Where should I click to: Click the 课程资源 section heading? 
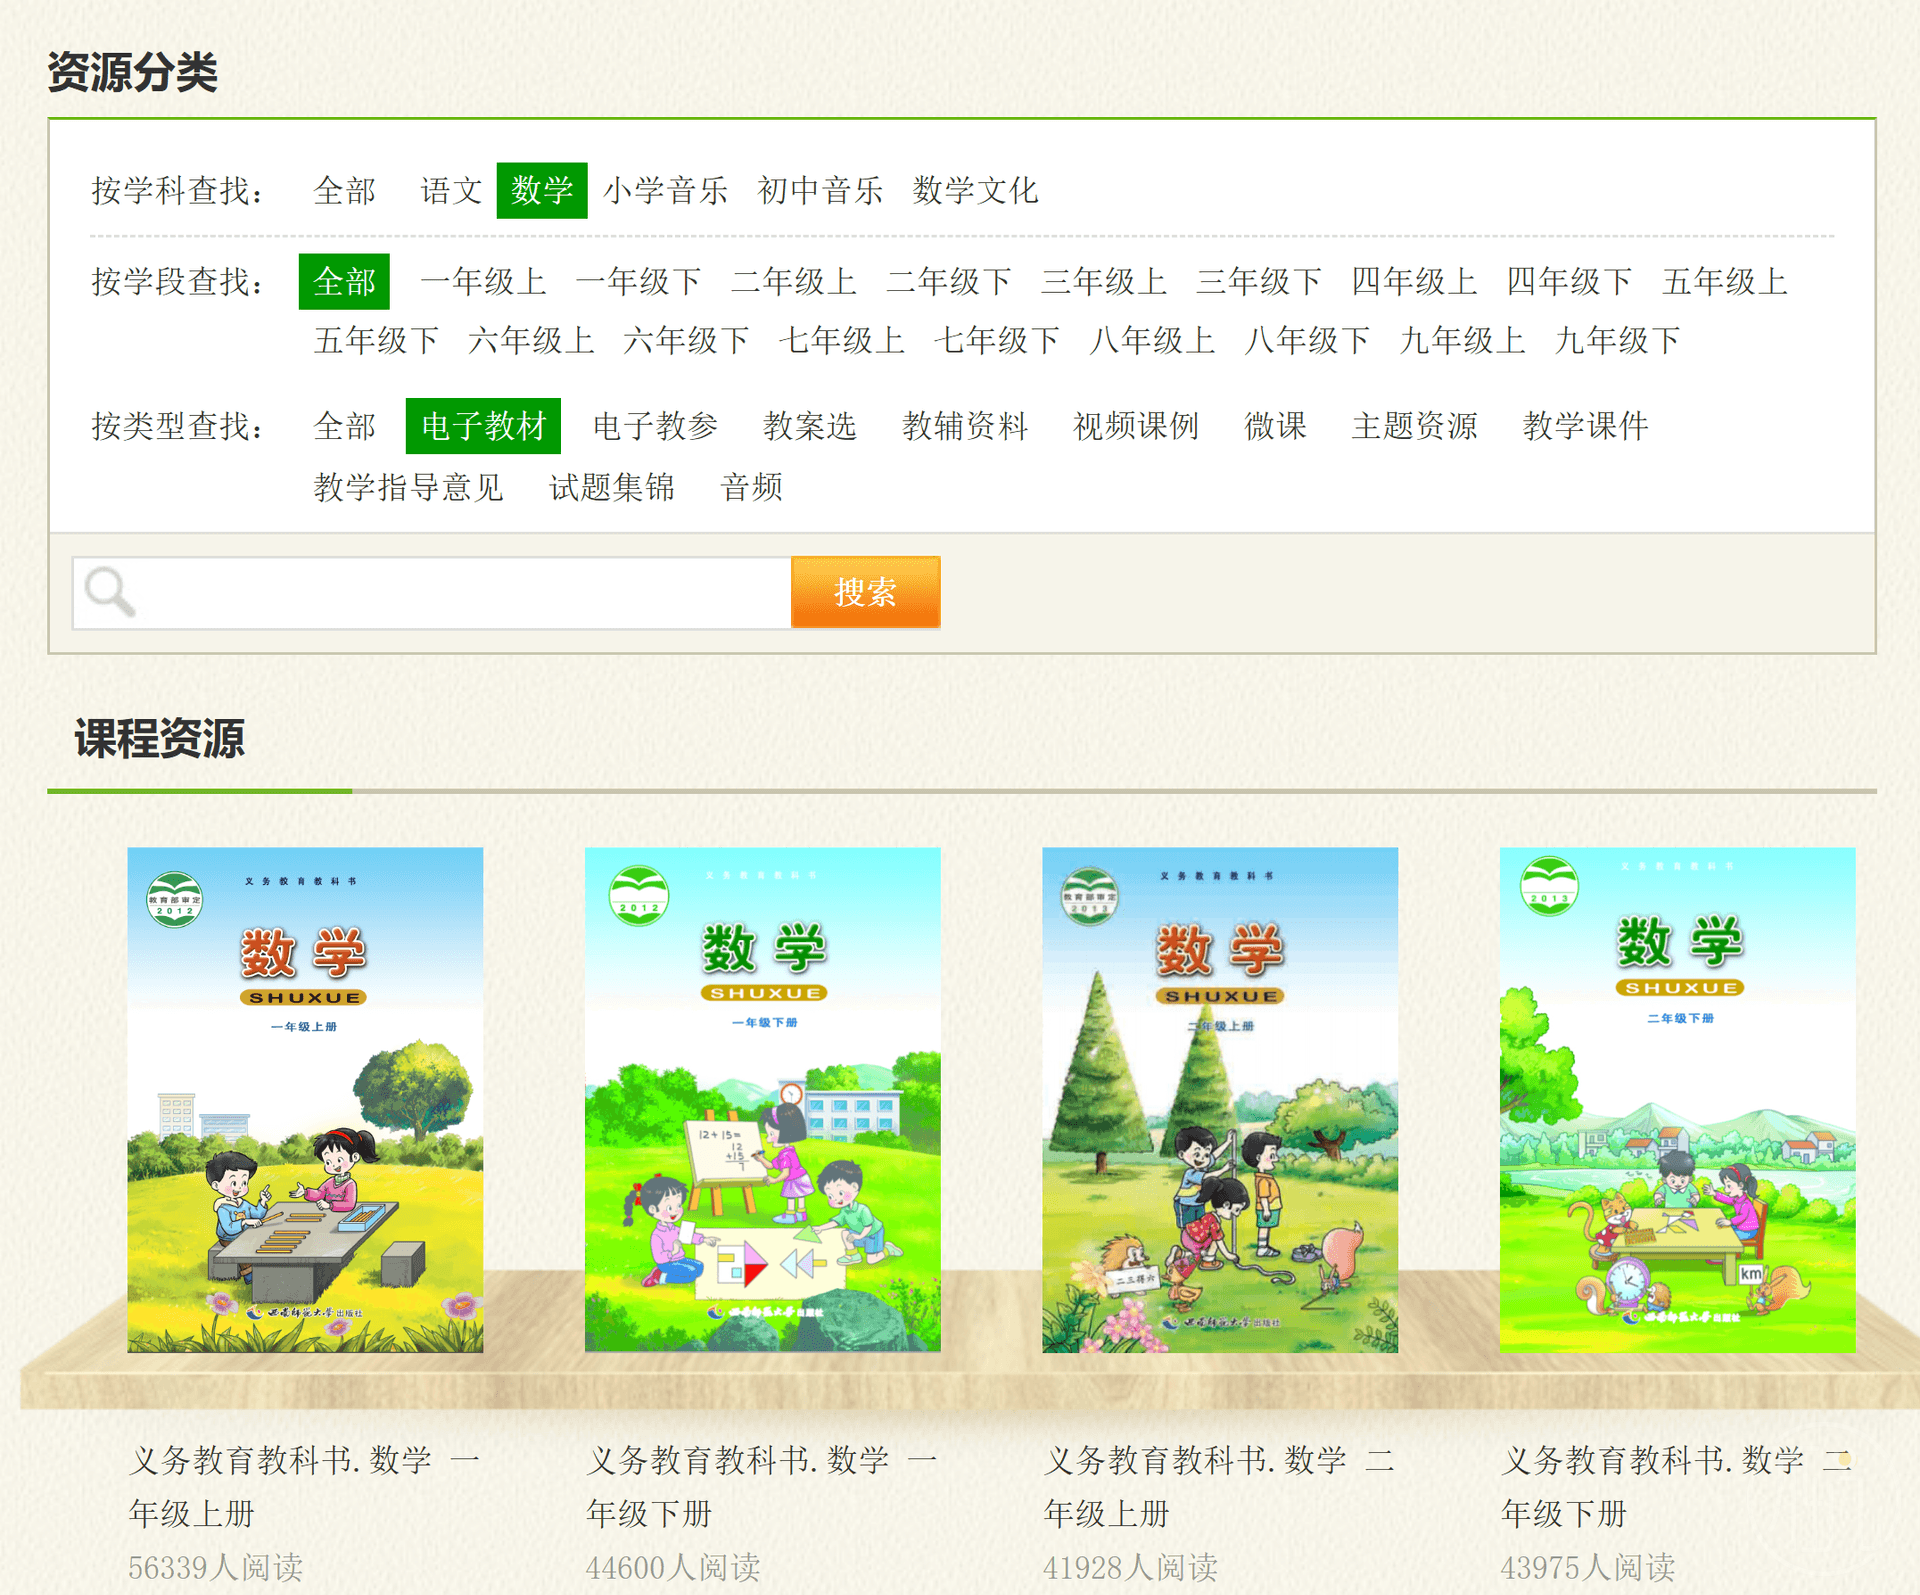[160, 739]
